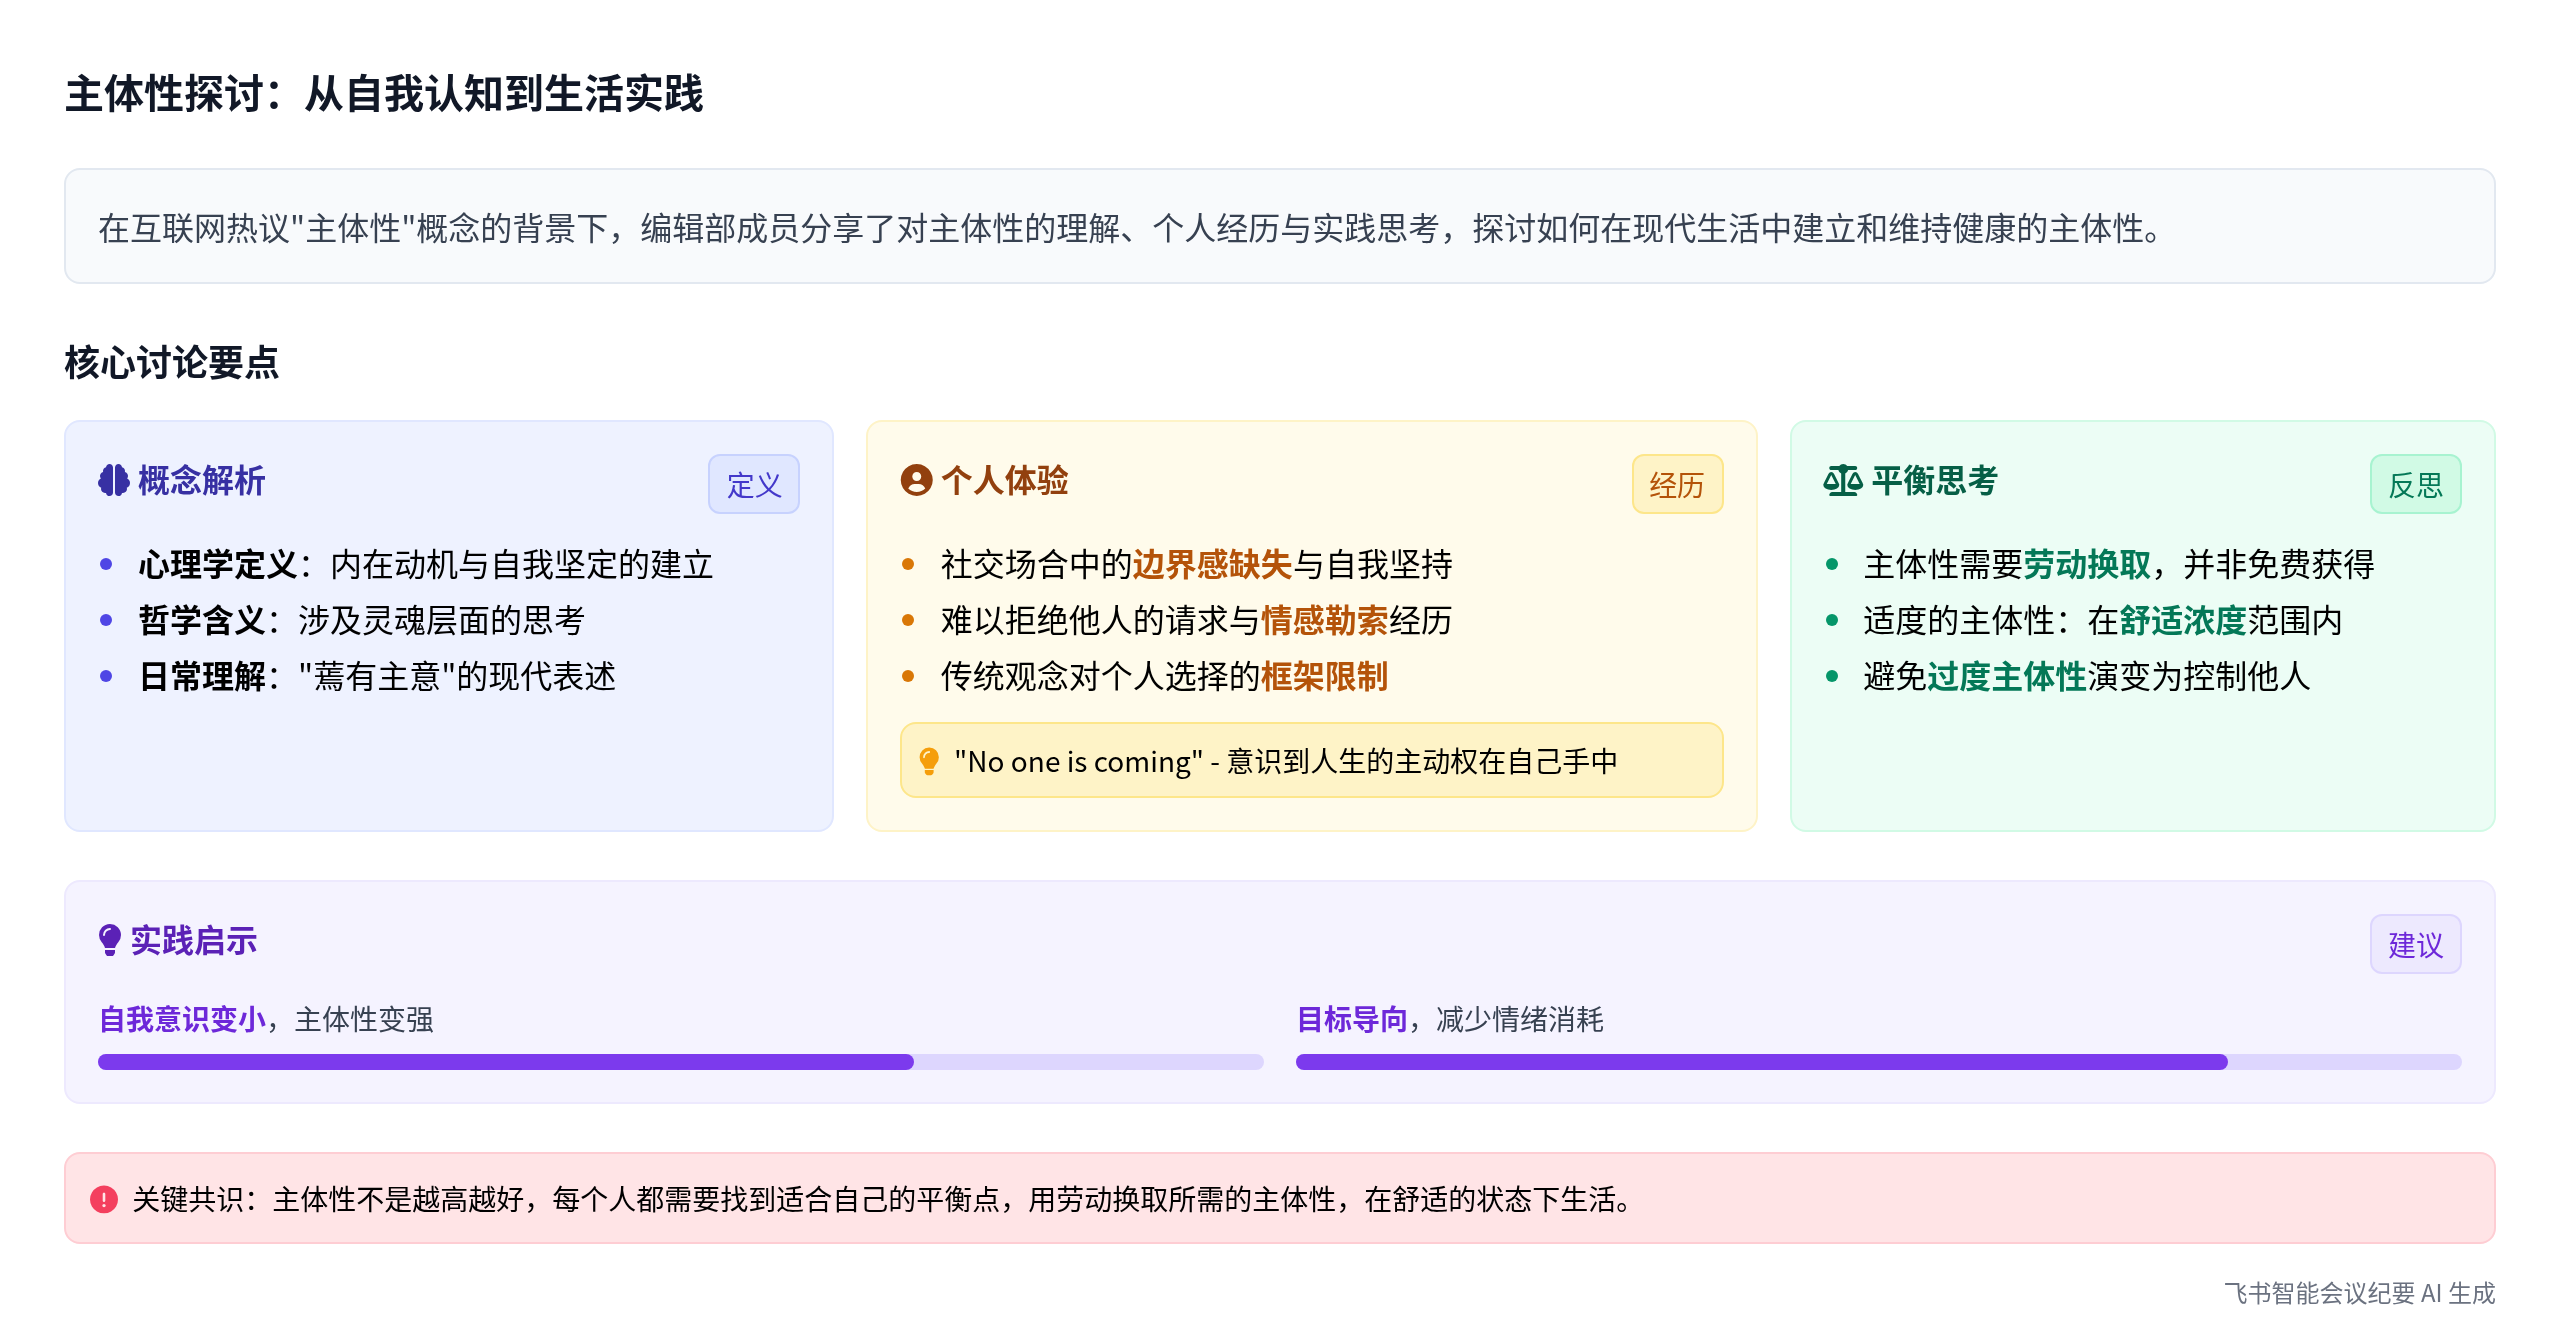
Task: Click the purple lightbulb icon beside 实践启示
Action: 110,941
